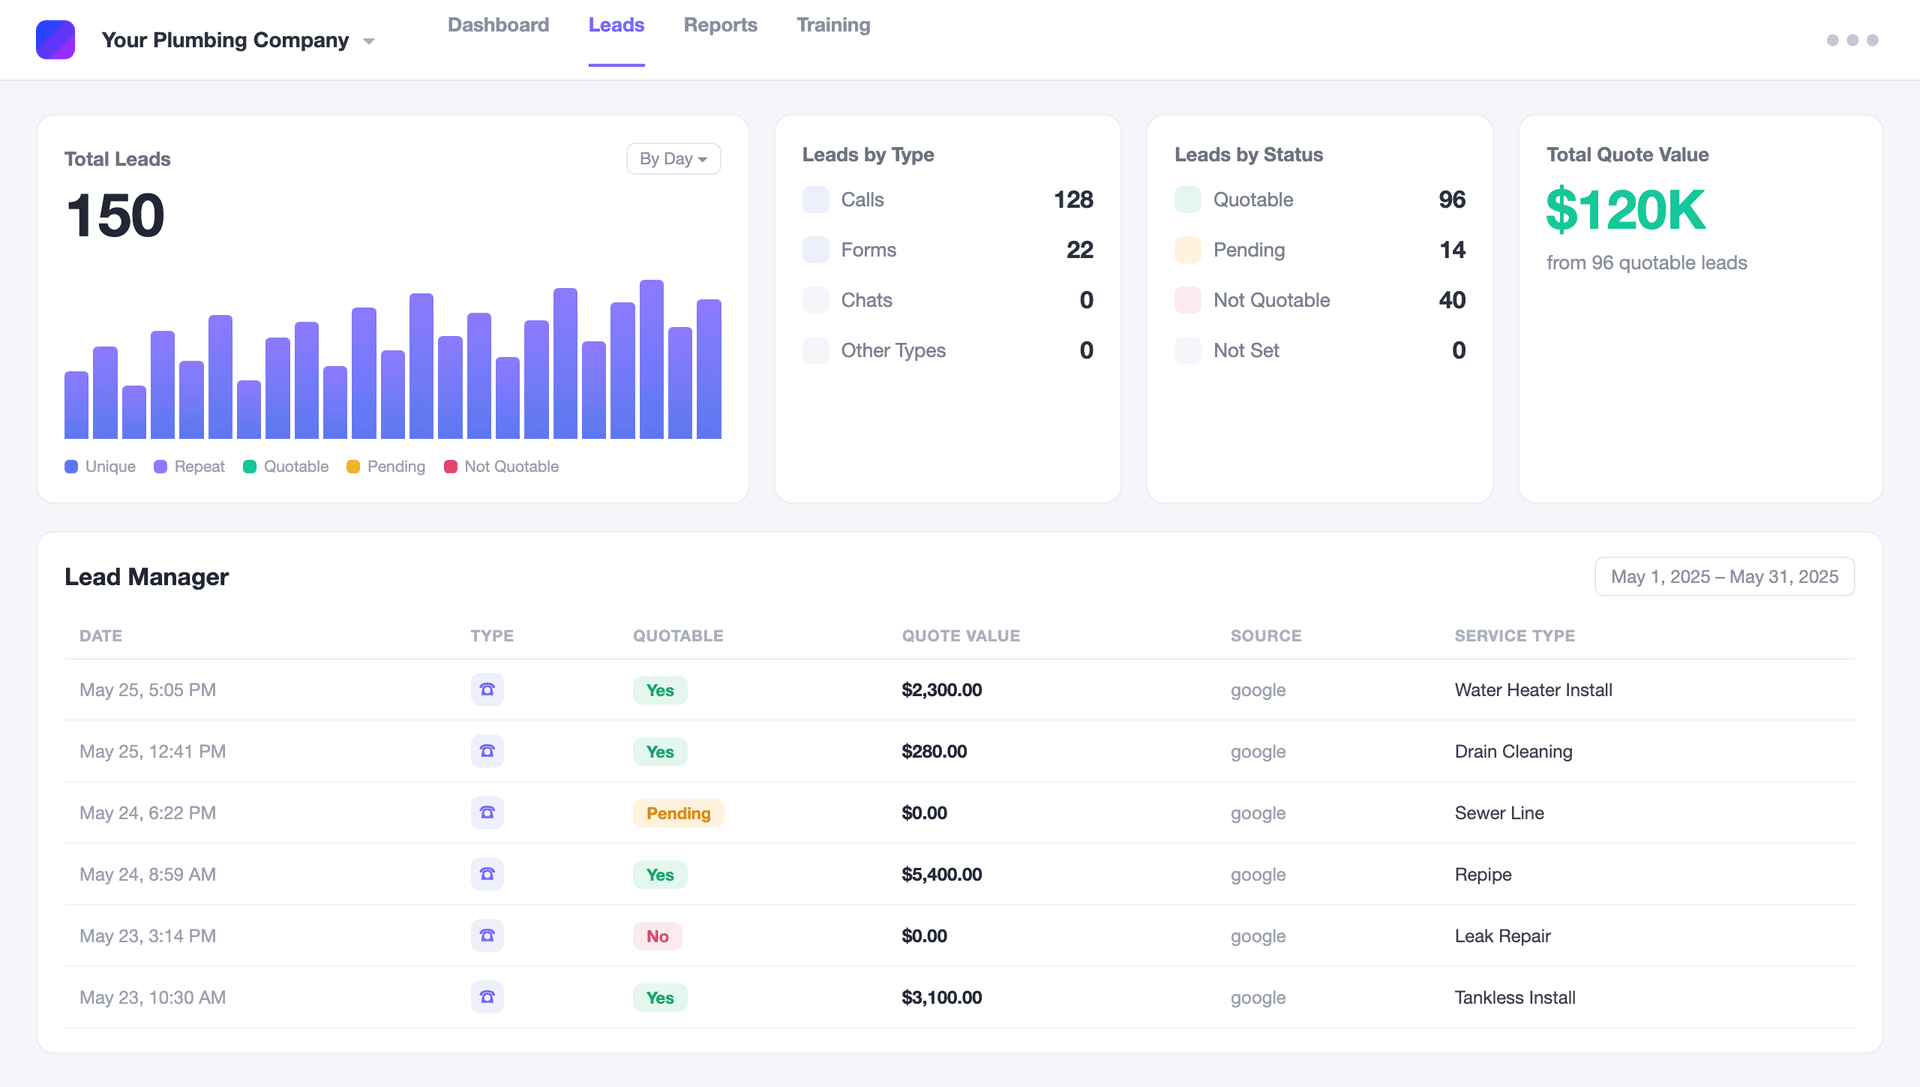Image resolution: width=1920 pixels, height=1087 pixels.
Task: Select the Repipe service type
Action: [1483, 874]
